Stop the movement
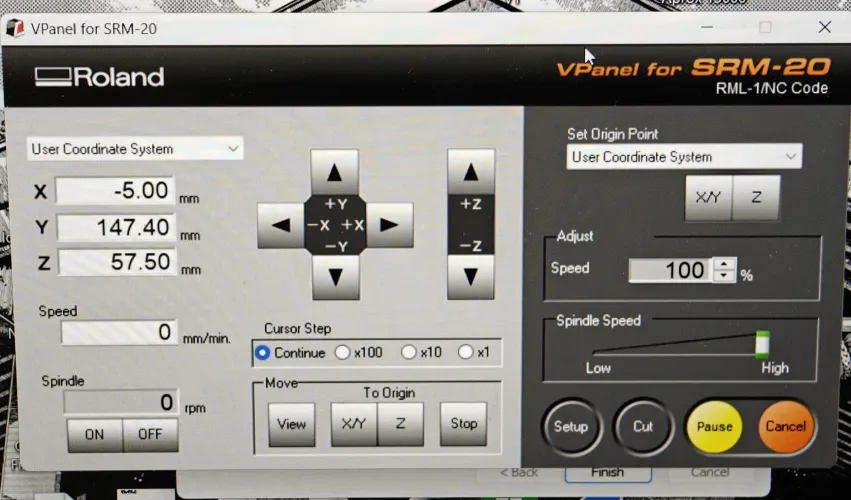 point(463,423)
